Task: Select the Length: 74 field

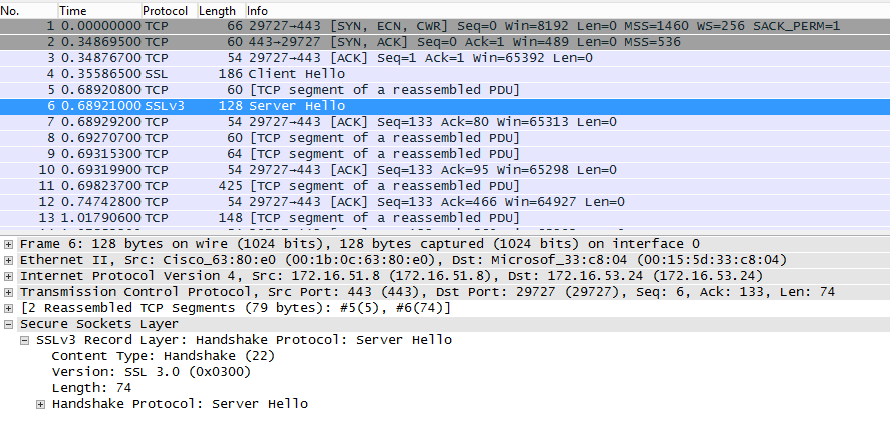Action: [x=91, y=388]
